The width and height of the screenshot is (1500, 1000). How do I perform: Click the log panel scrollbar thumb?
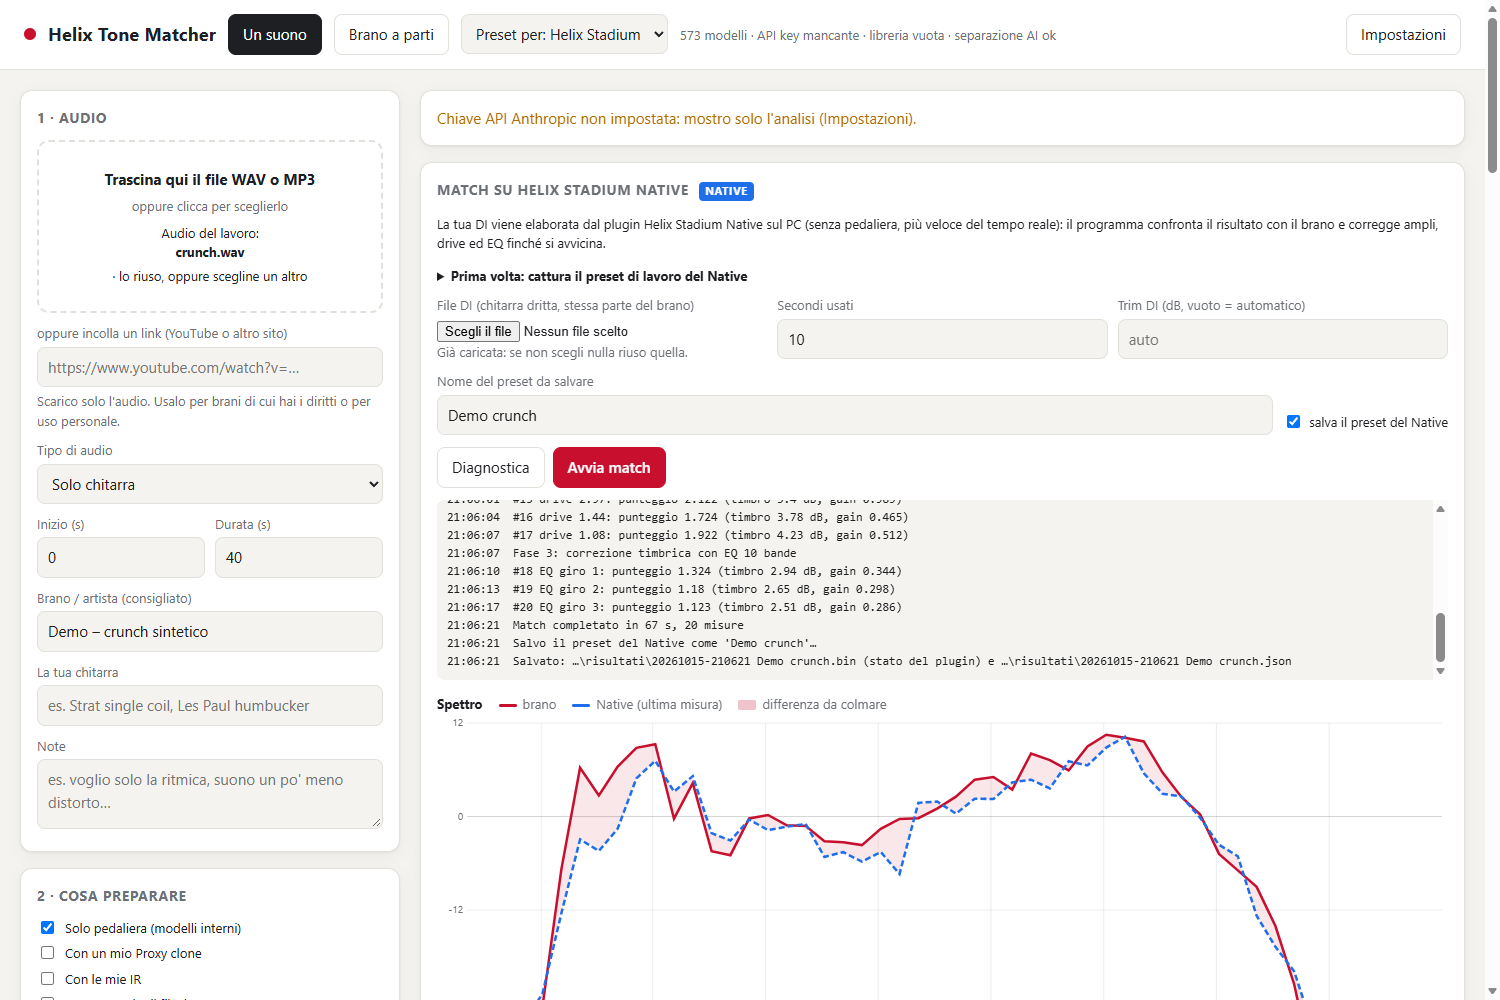(x=1440, y=637)
